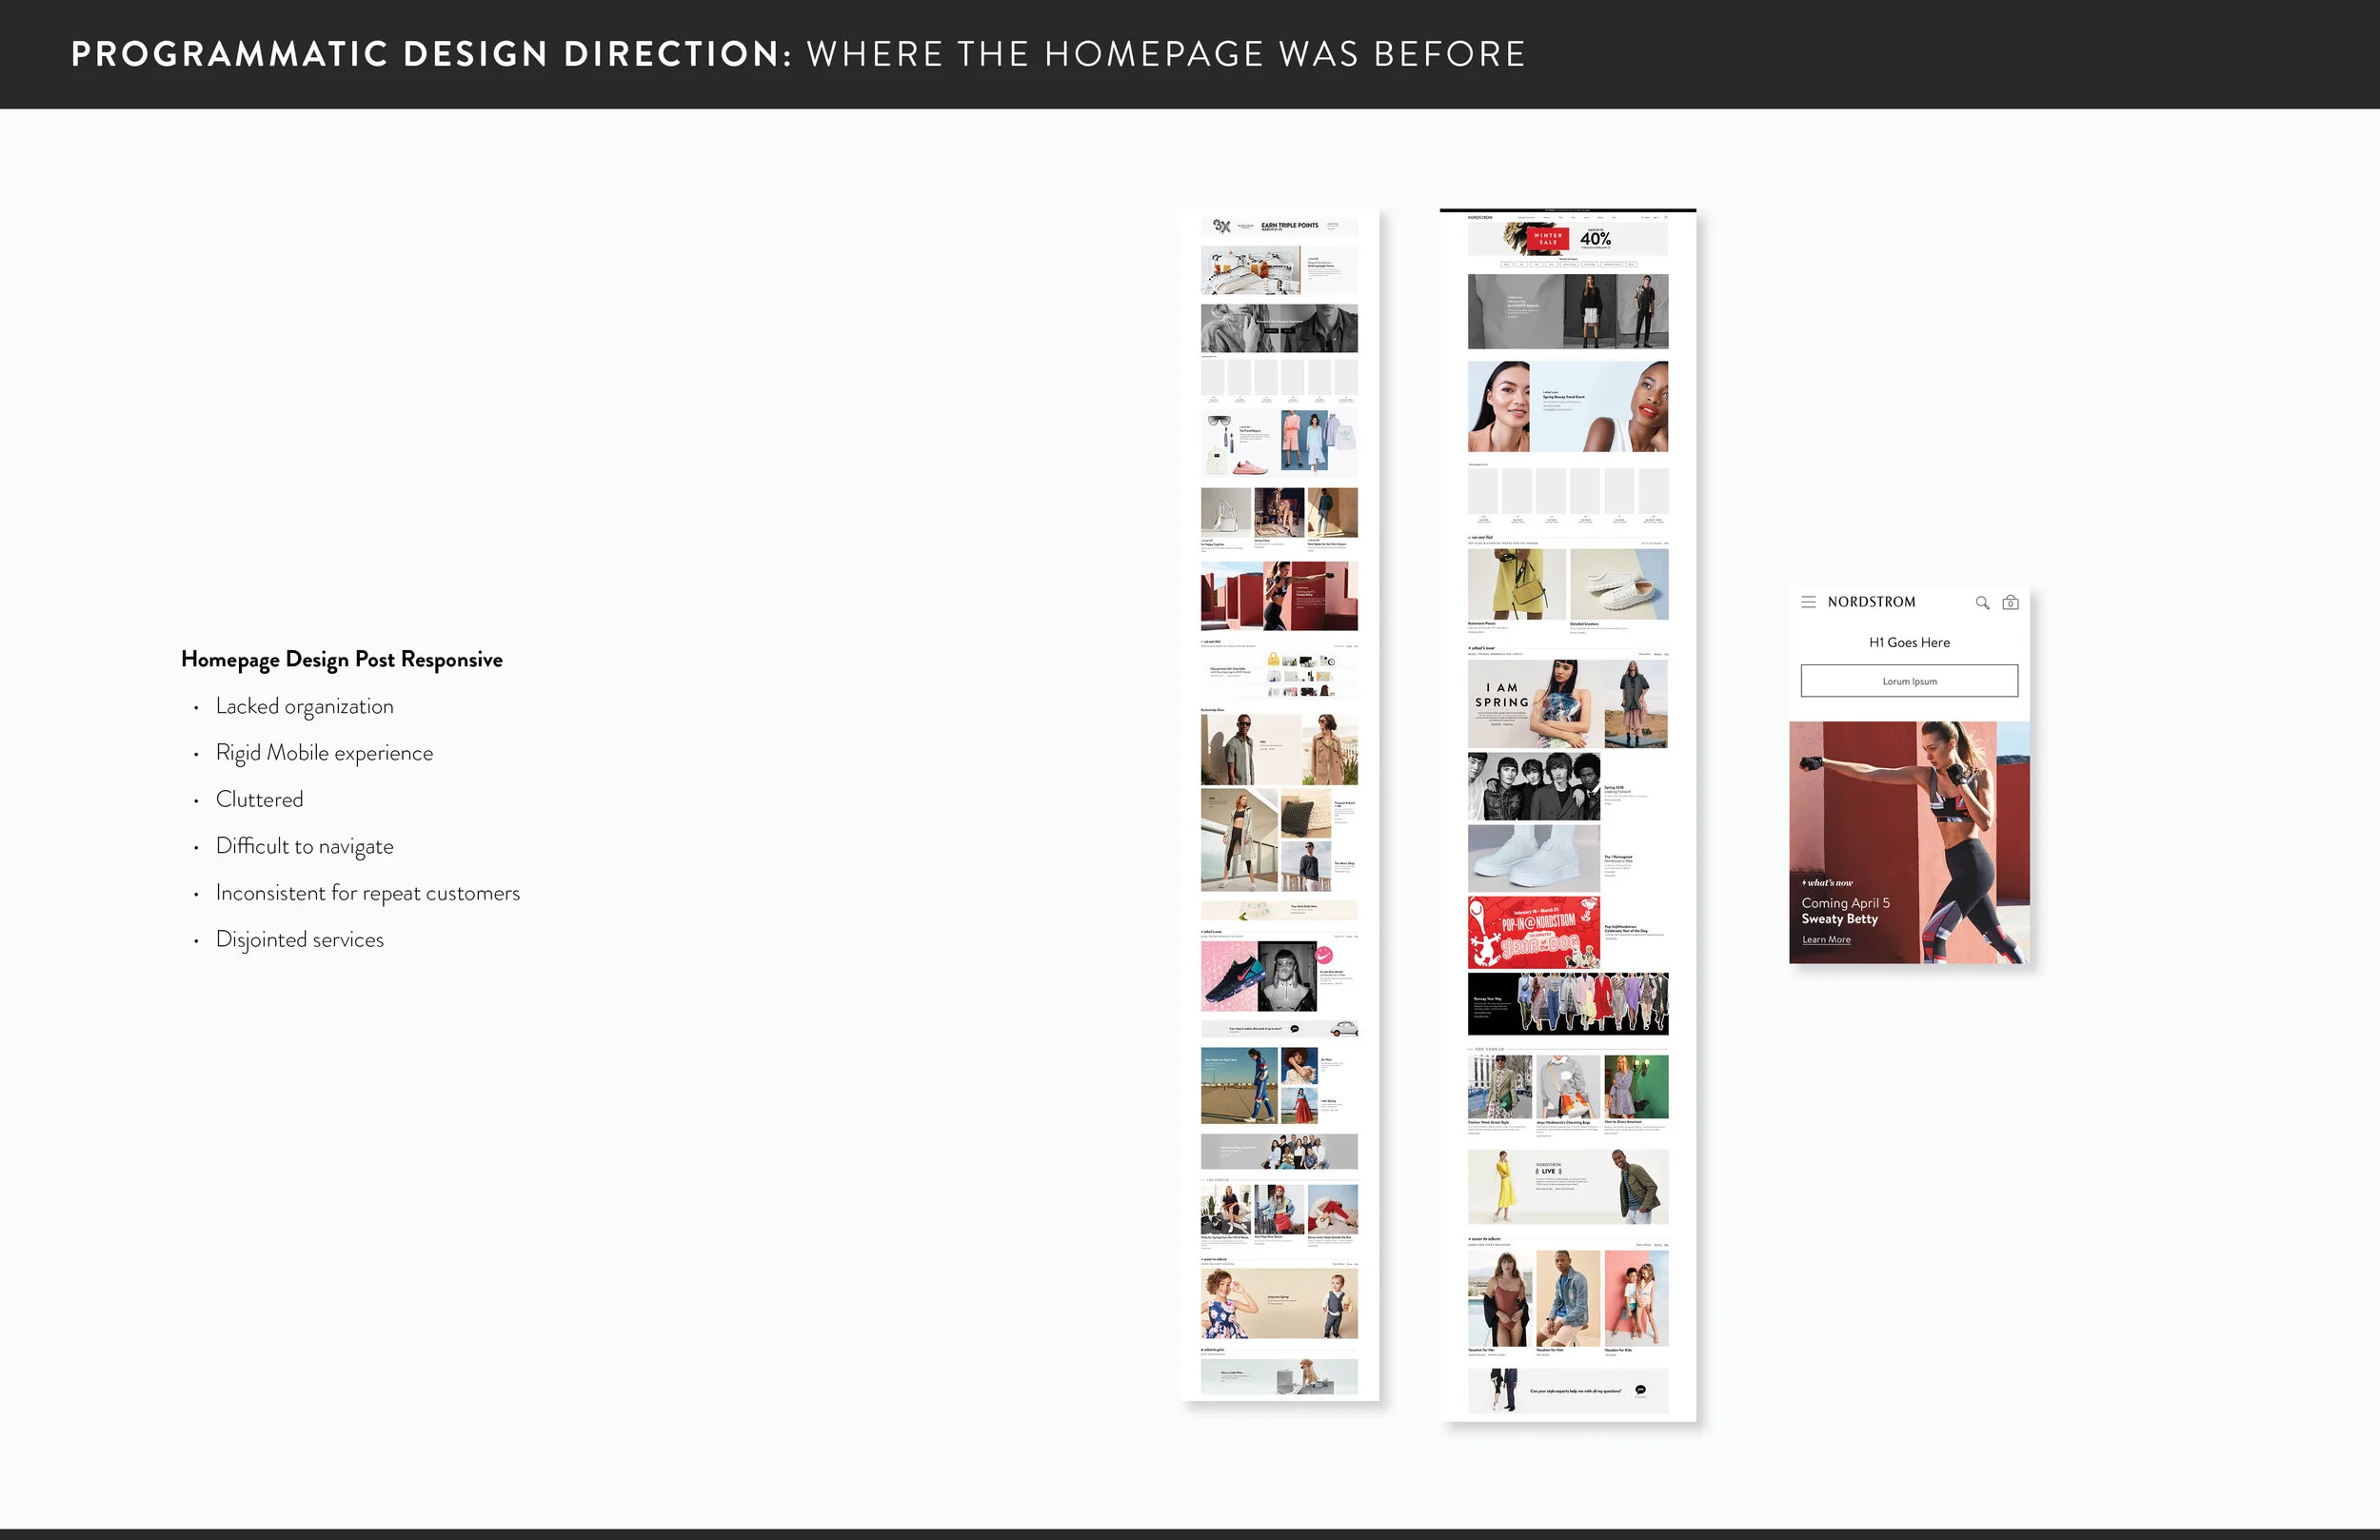This screenshot has height=1540, width=2380.
Task: Expand the Sign In dropdown in the desktop nav
Action: tap(1657, 217)
